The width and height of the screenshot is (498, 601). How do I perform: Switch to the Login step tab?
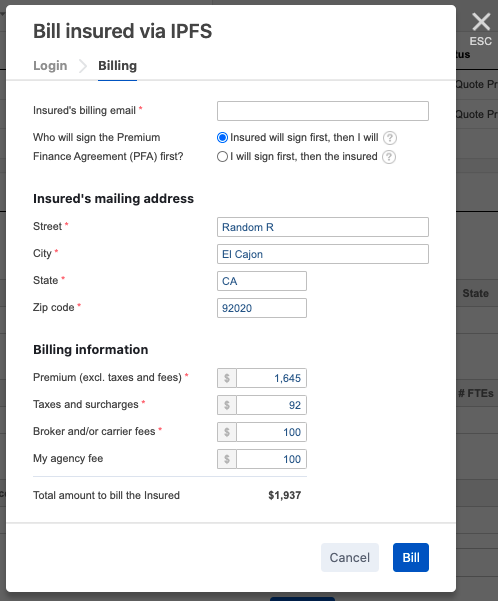[x=50, y=66]
